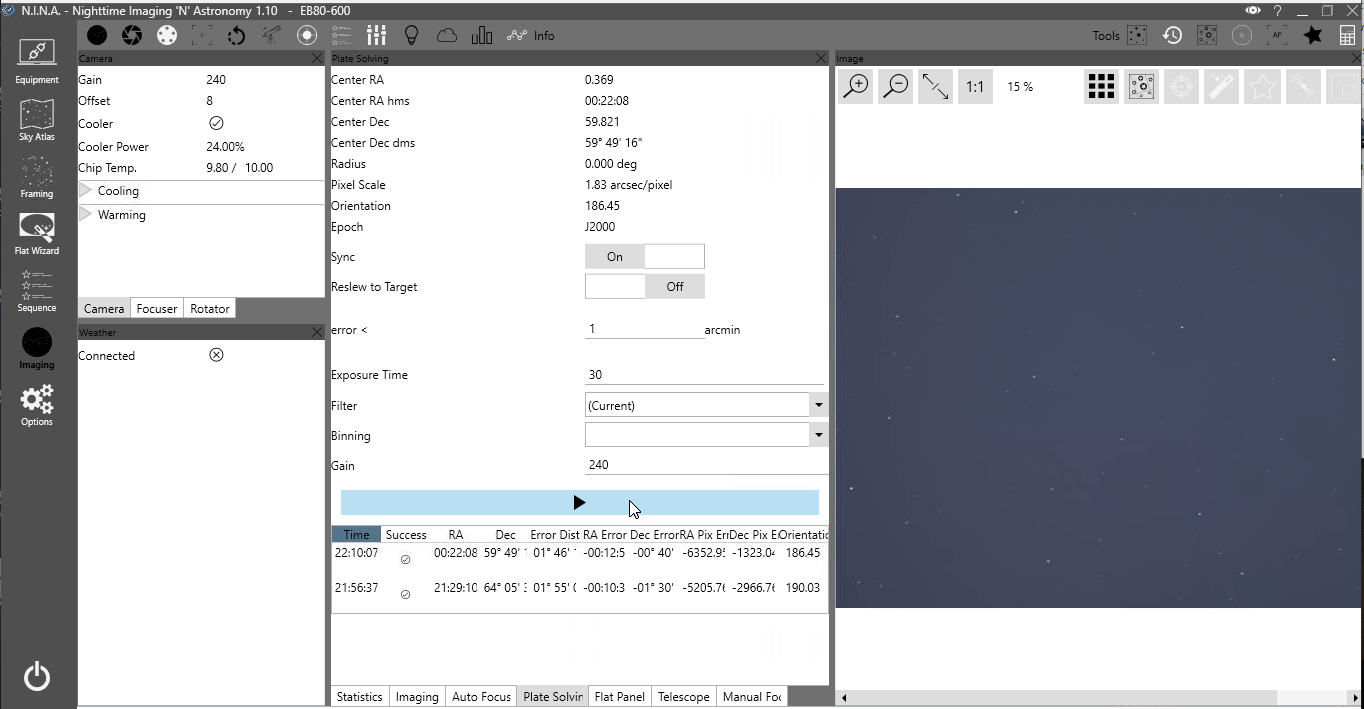1364x709 pixels.
Task: Click the Exposure Time input field
Action: coord(703,375)
